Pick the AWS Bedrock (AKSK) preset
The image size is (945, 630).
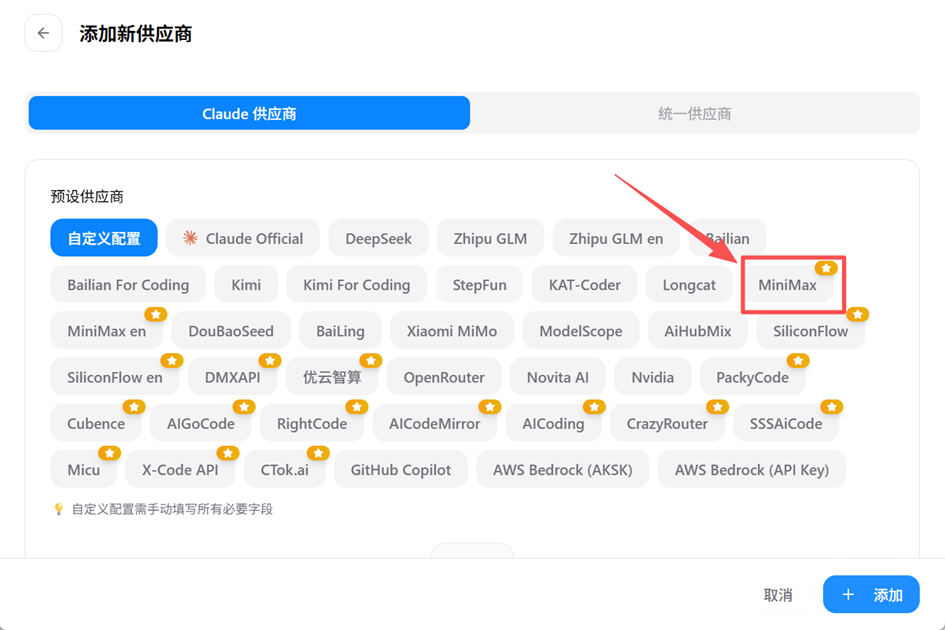tap(562, 470)
